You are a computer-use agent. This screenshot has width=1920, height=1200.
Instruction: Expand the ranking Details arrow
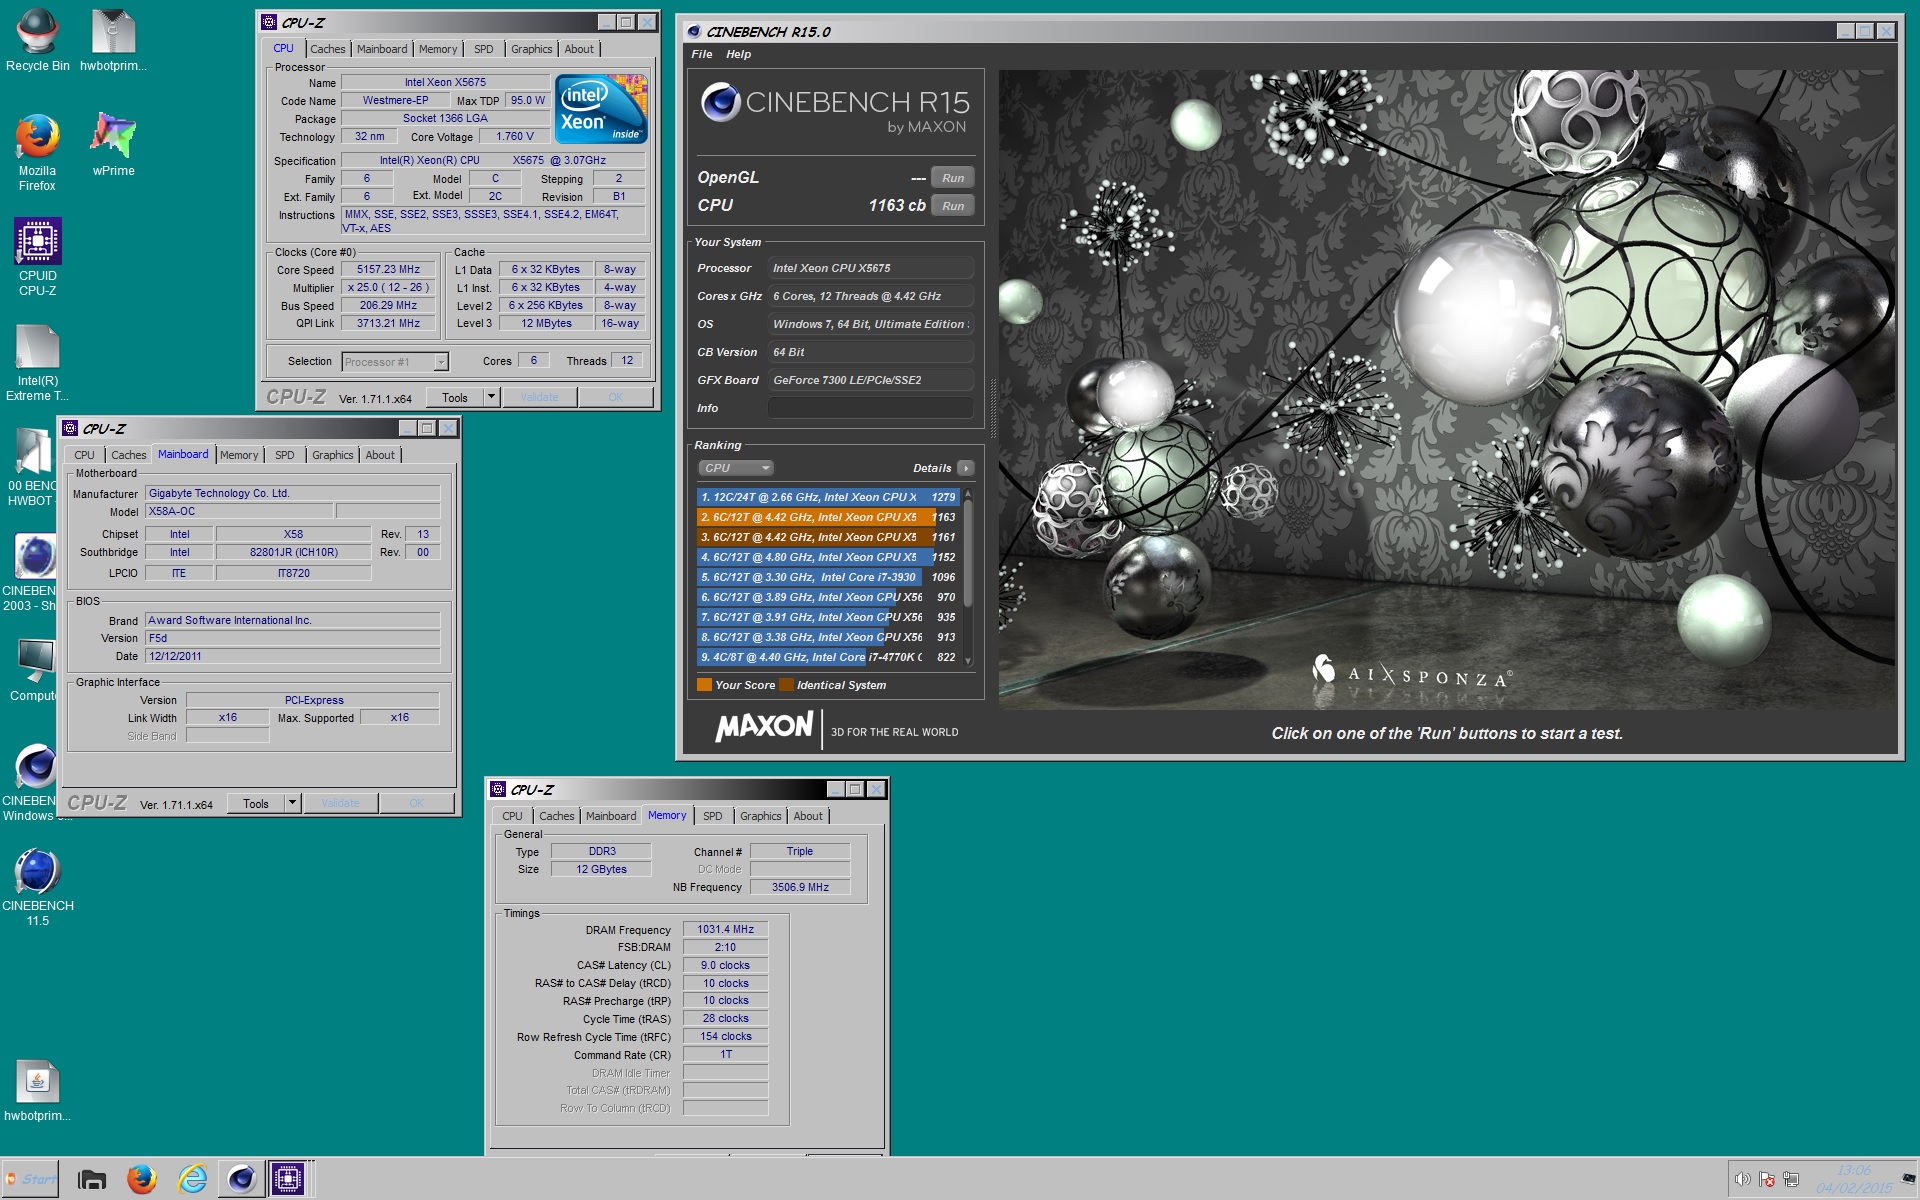[965, 468]
